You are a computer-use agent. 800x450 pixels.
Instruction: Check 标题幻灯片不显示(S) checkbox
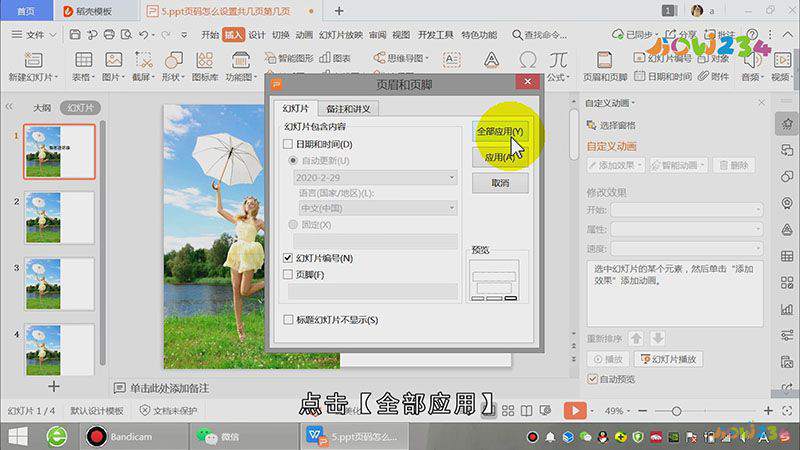(288, 320)
